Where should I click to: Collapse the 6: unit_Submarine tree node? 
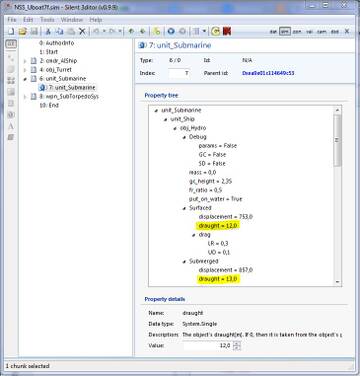[25, 79]
